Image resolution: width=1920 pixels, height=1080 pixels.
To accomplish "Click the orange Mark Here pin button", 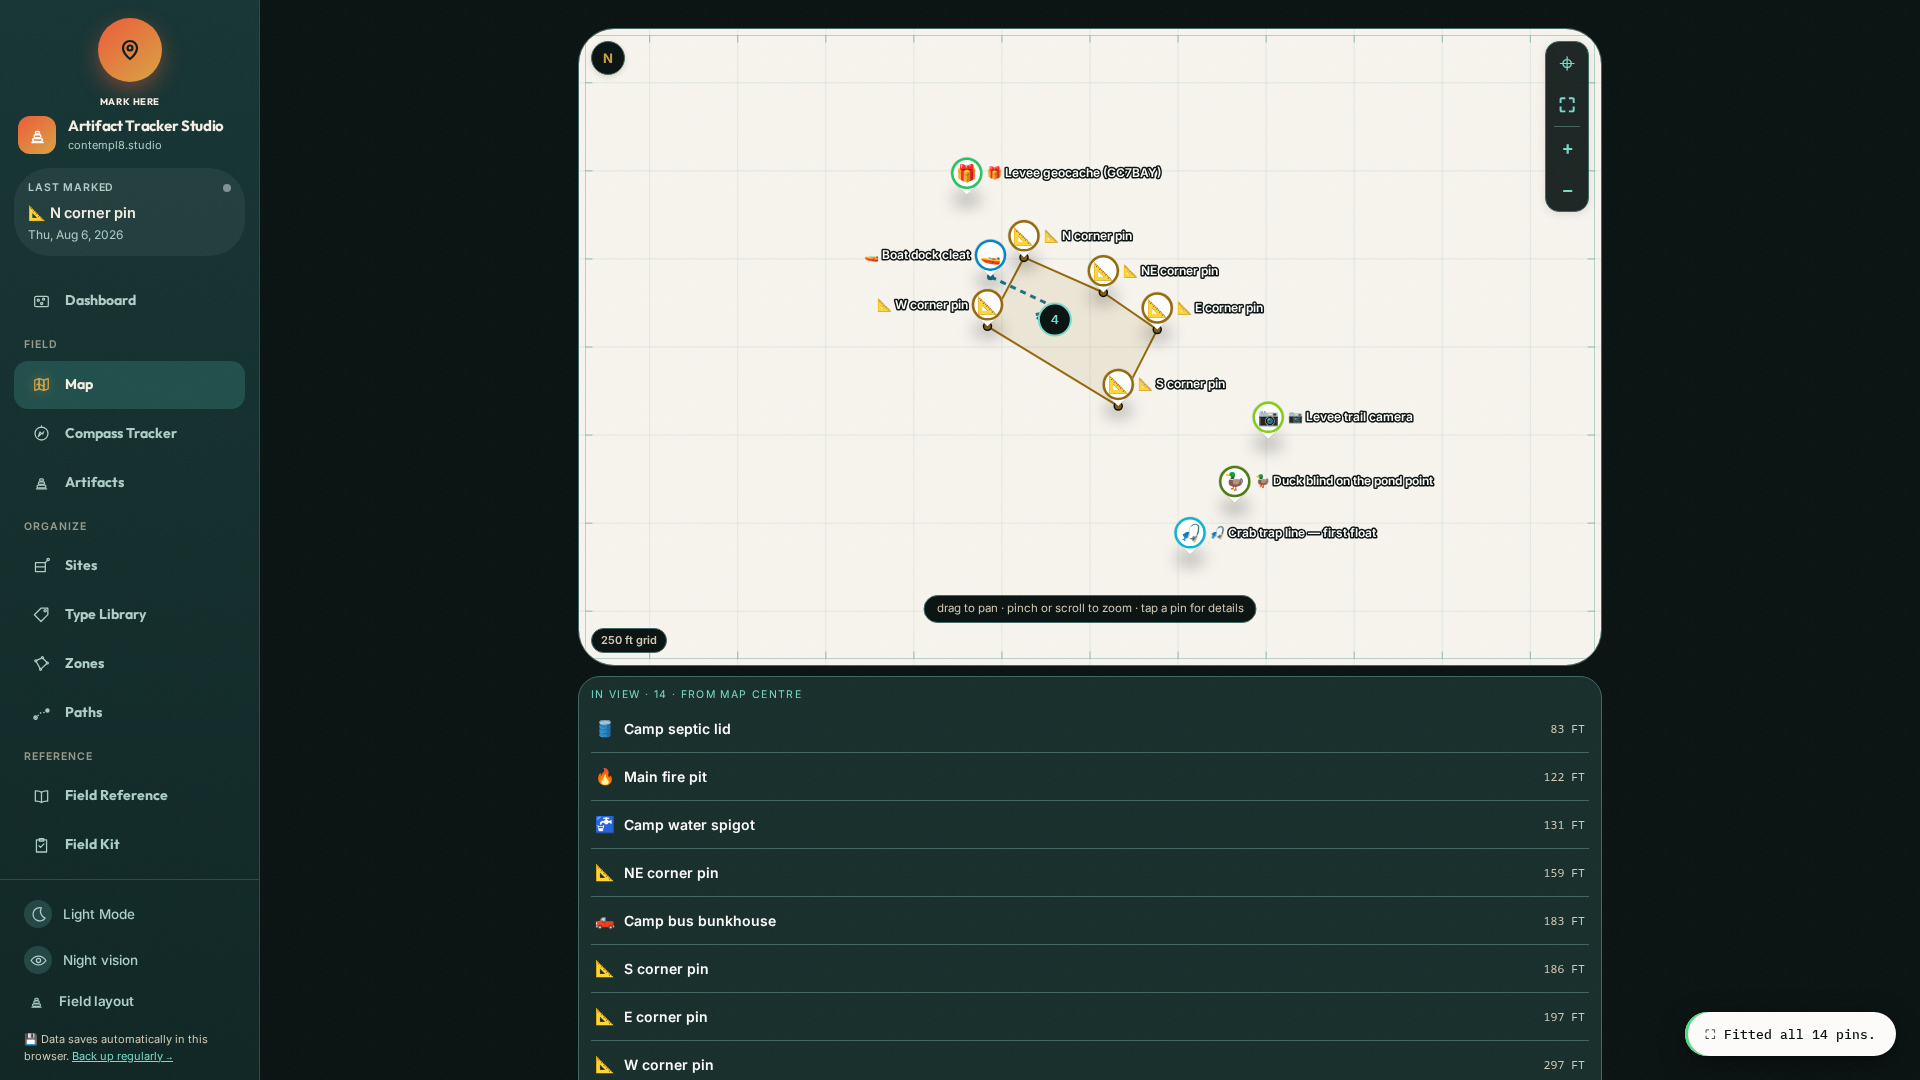I will pos(130,50).
